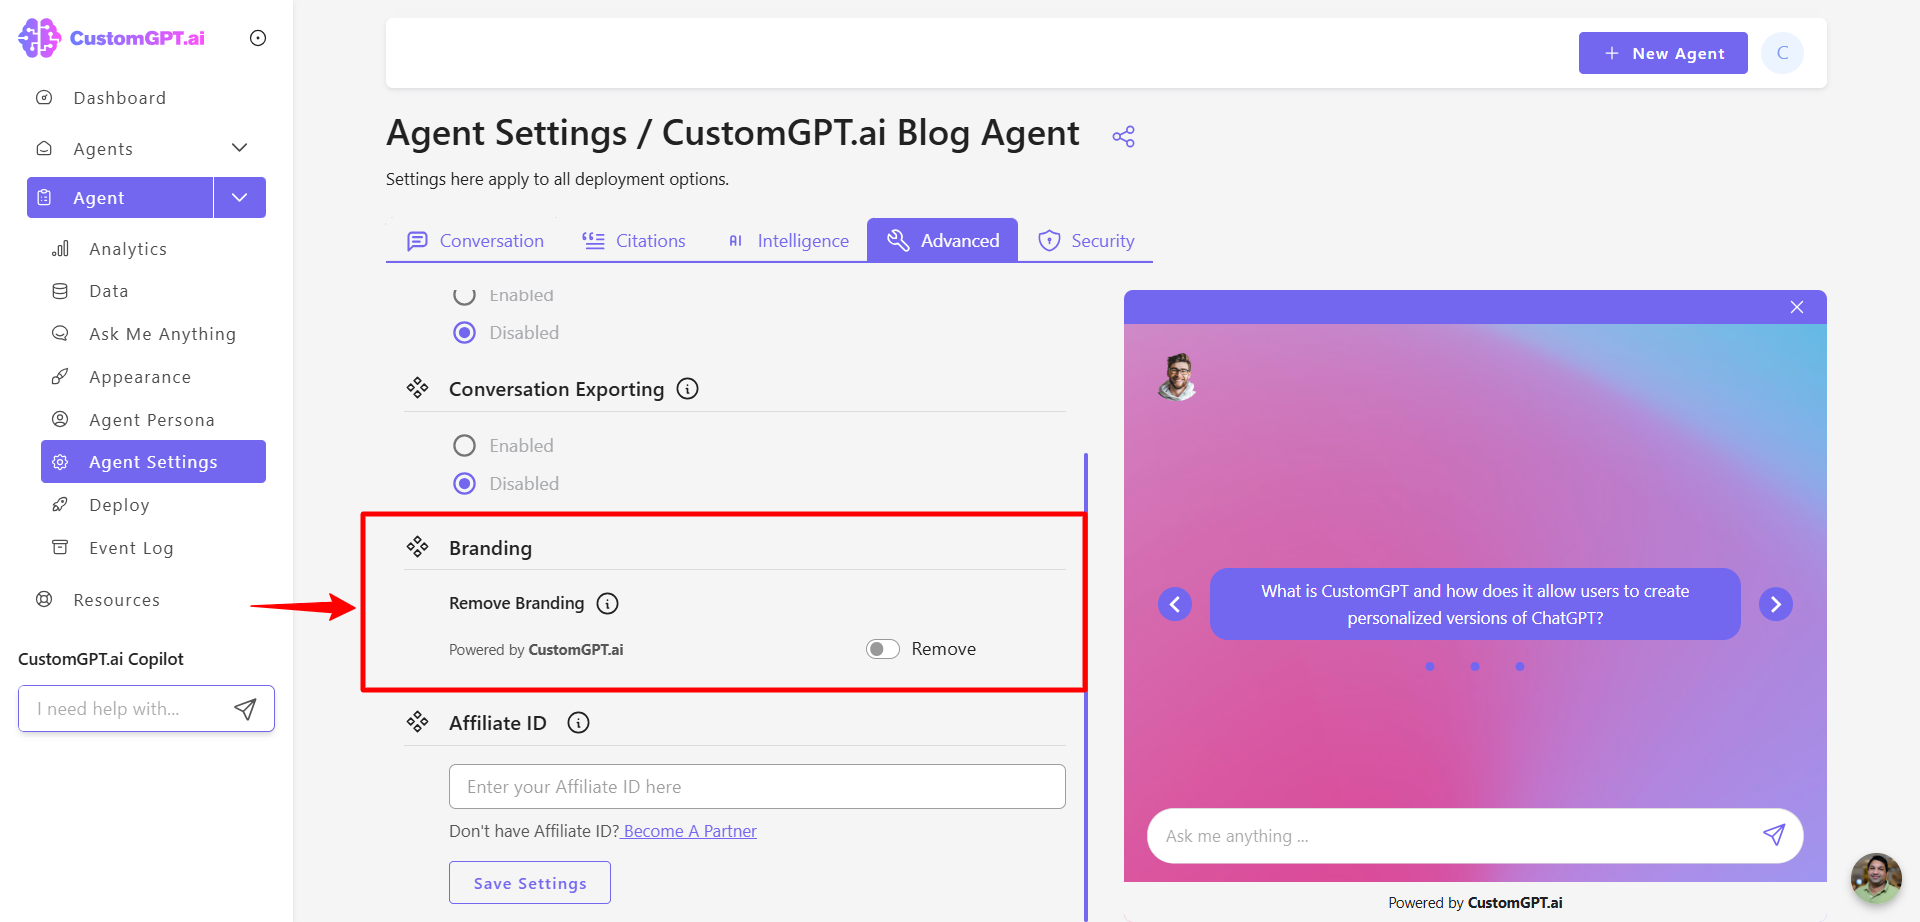This screenshot has height=922, width=1920.
Task: Click the Affiliate ID section icon
Action: (x=418, y=722)
